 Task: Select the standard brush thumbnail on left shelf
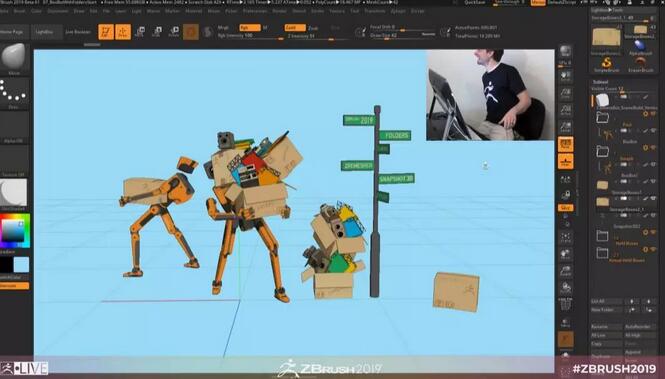click(x=14, y=57)
